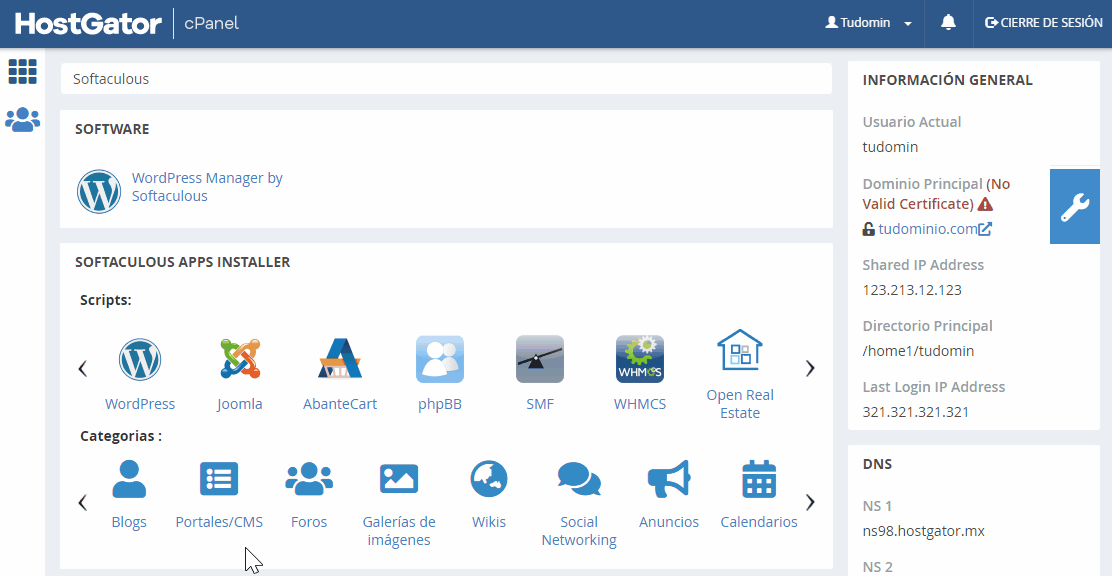Click the Wikis category label
This screenshot has width=1112, height=576.
point(489,522)
